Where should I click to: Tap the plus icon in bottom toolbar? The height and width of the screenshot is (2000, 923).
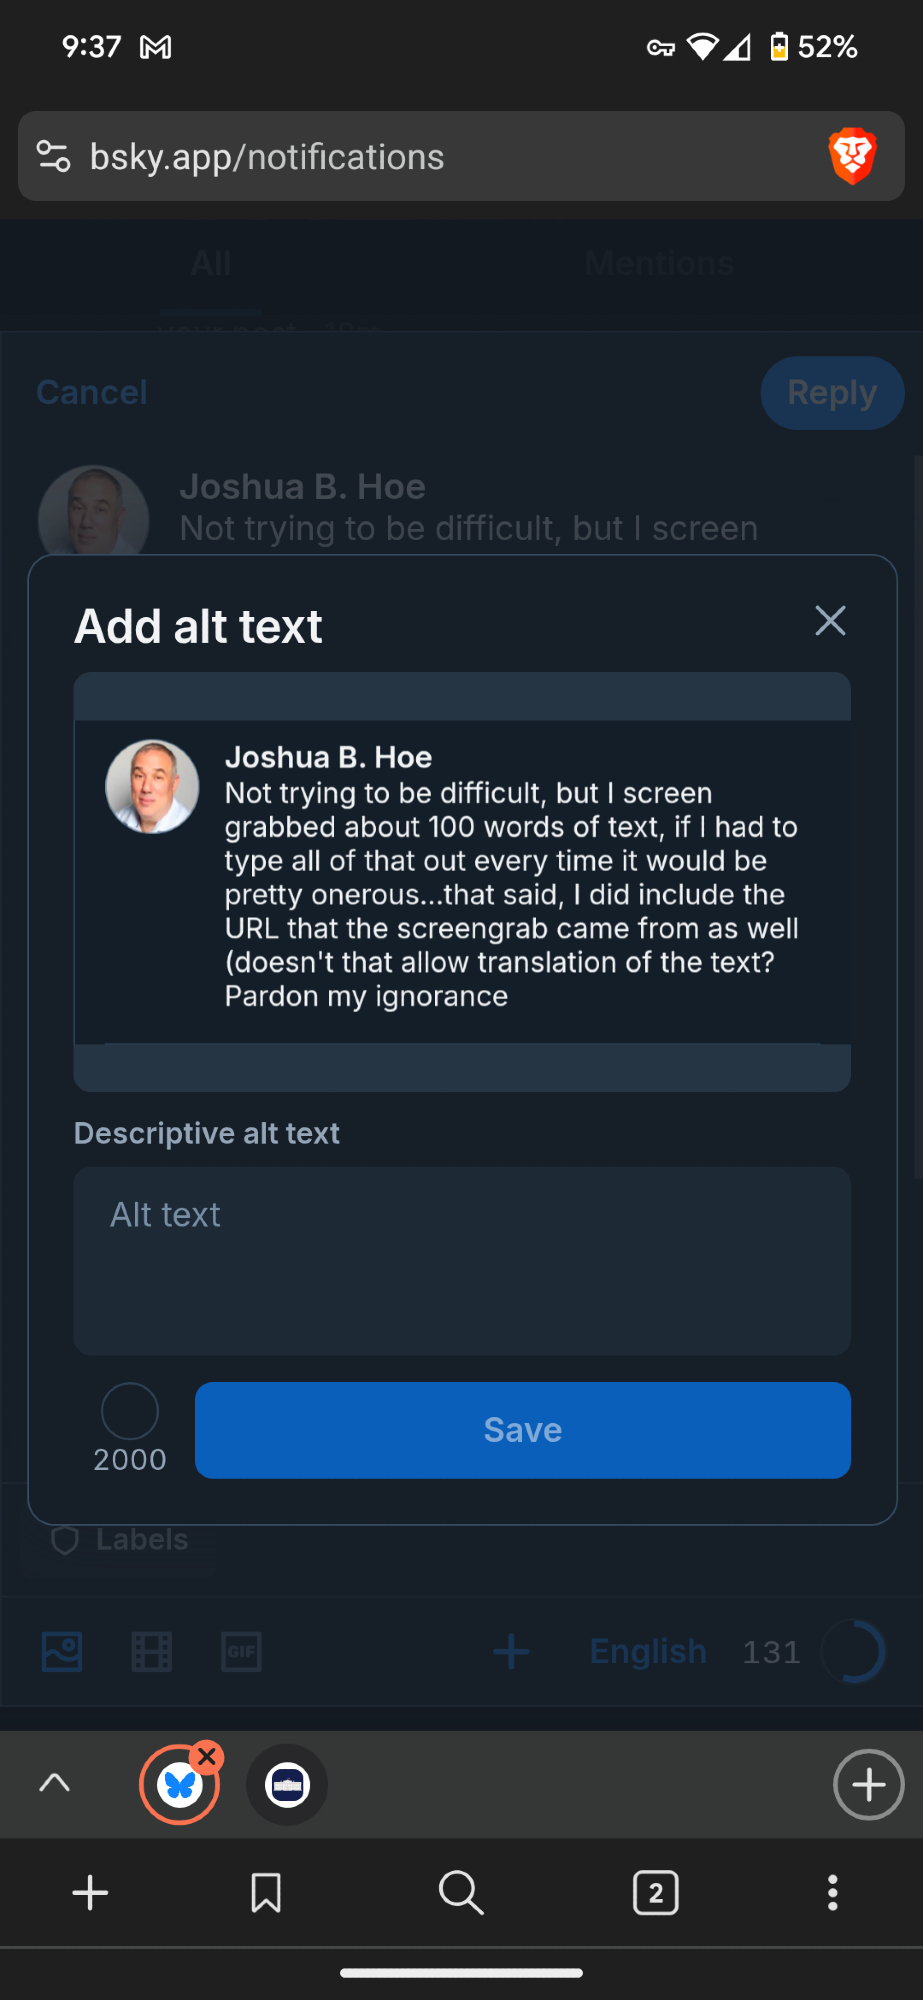tap(90, 1893)
